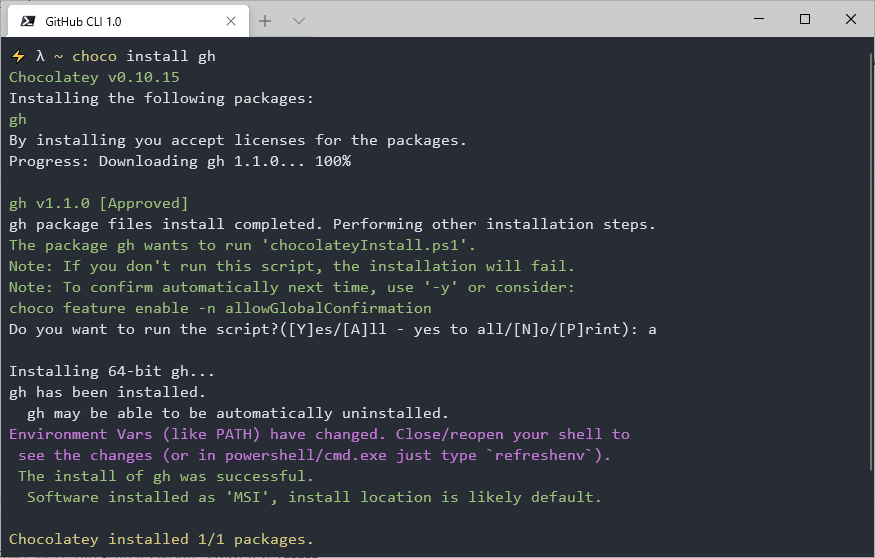Viewport: 875px width, 558px height.
Task: Maximize the terminal window
Action: [805, 19]
